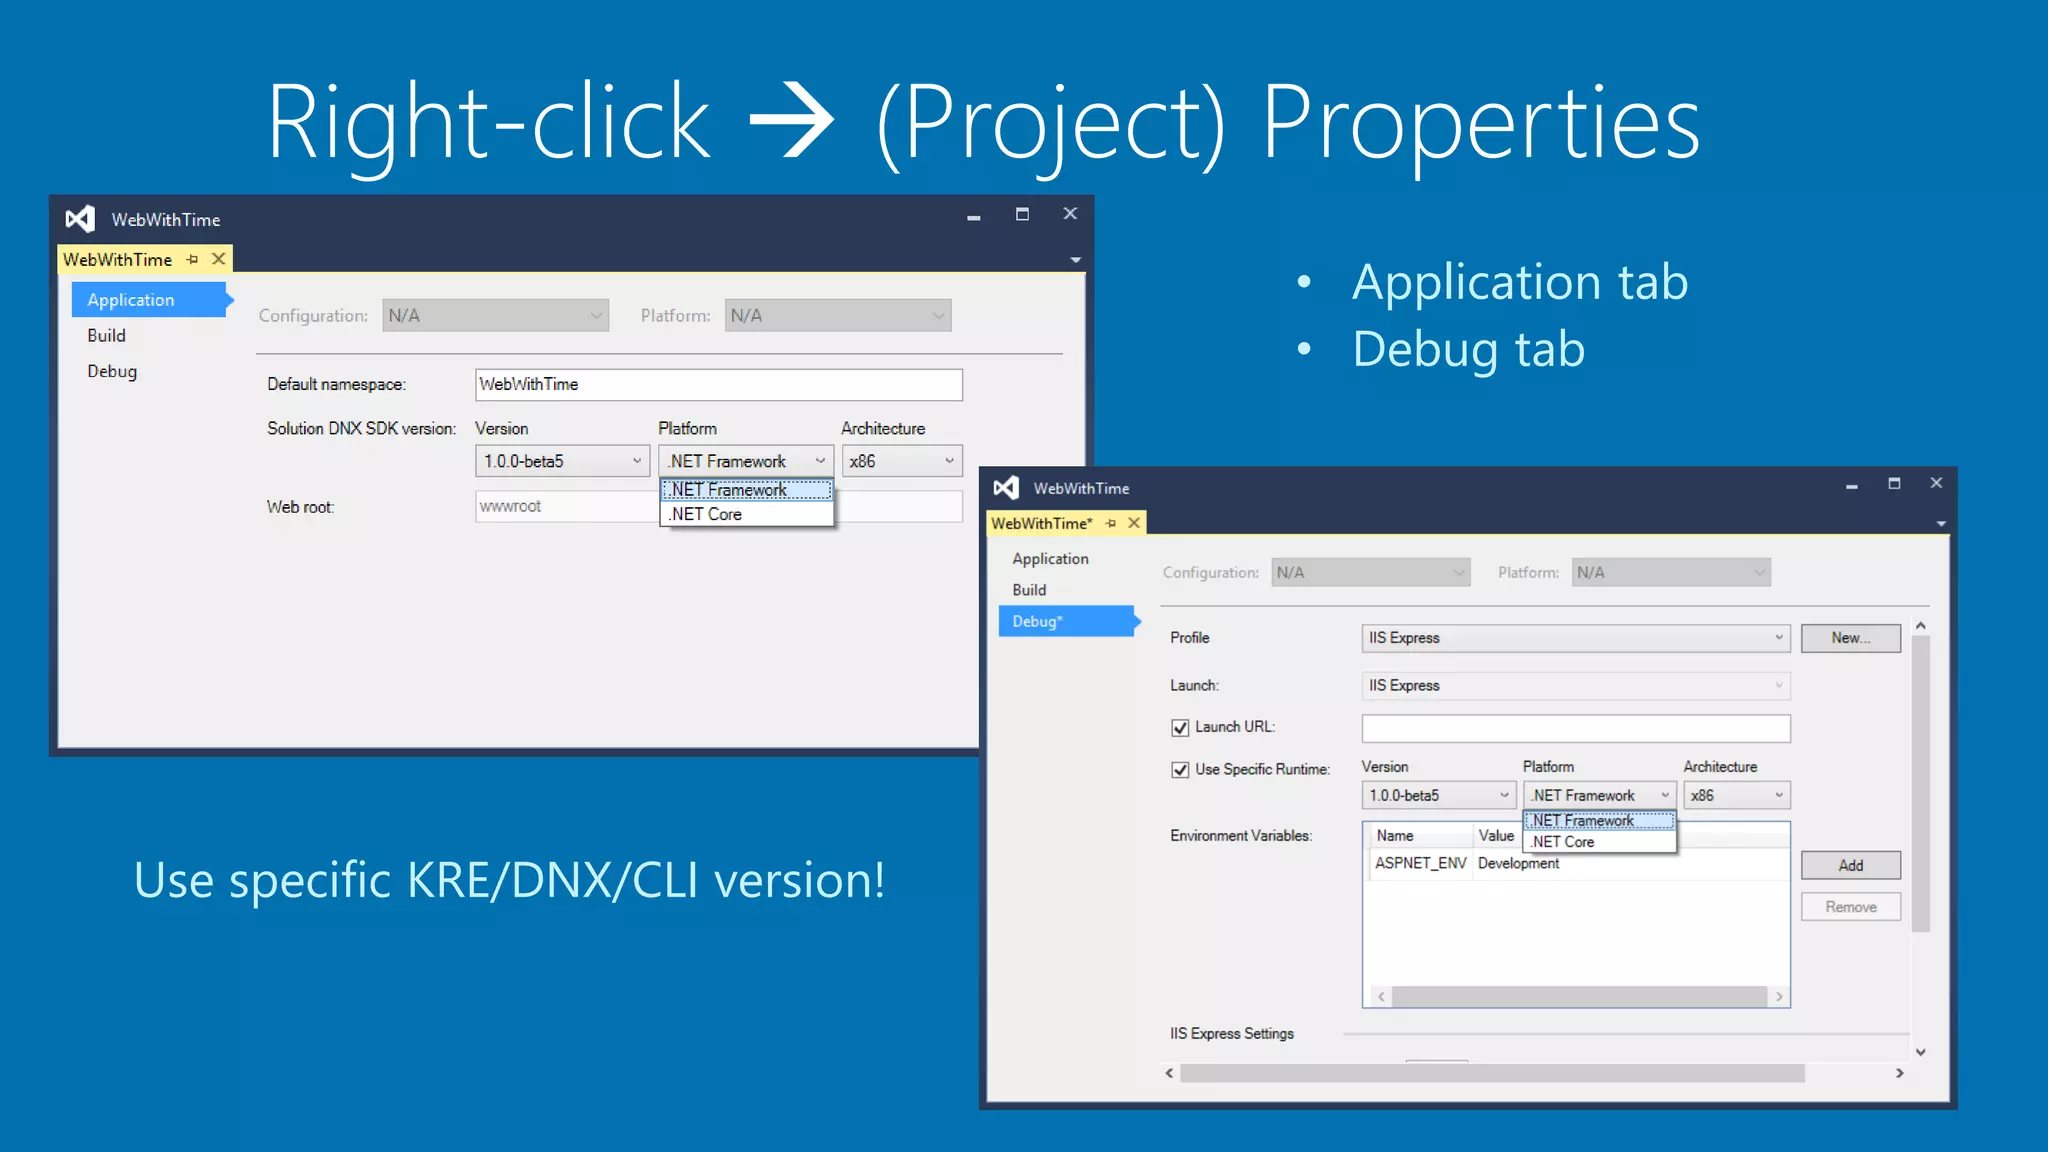Maximize the Application properties window

tap(1022, 214)
